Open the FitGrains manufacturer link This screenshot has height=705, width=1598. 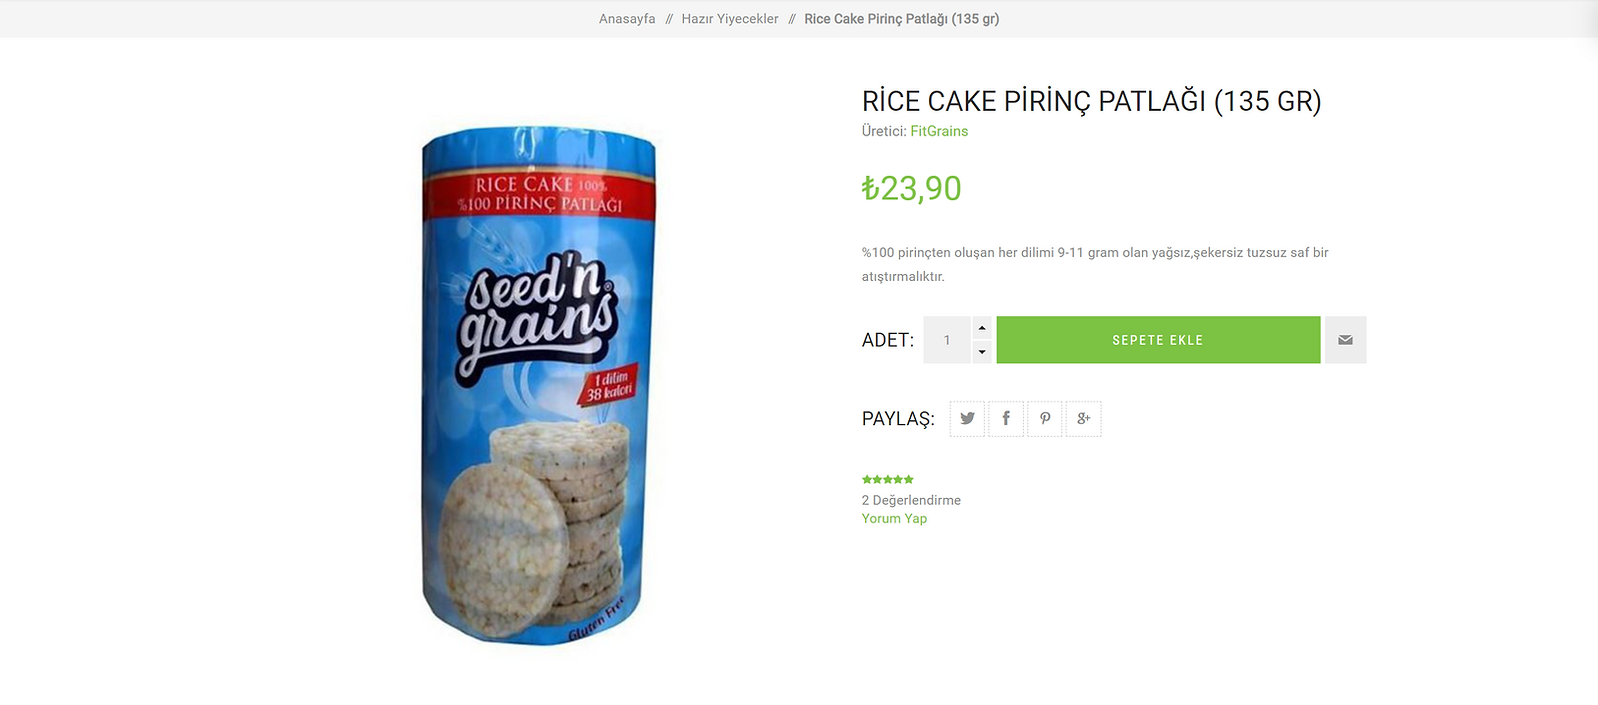coord(939,131)
